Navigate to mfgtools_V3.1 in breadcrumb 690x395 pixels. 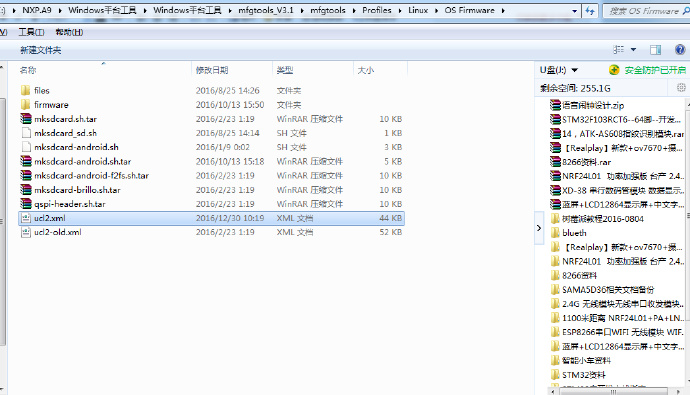pos(266,10)
